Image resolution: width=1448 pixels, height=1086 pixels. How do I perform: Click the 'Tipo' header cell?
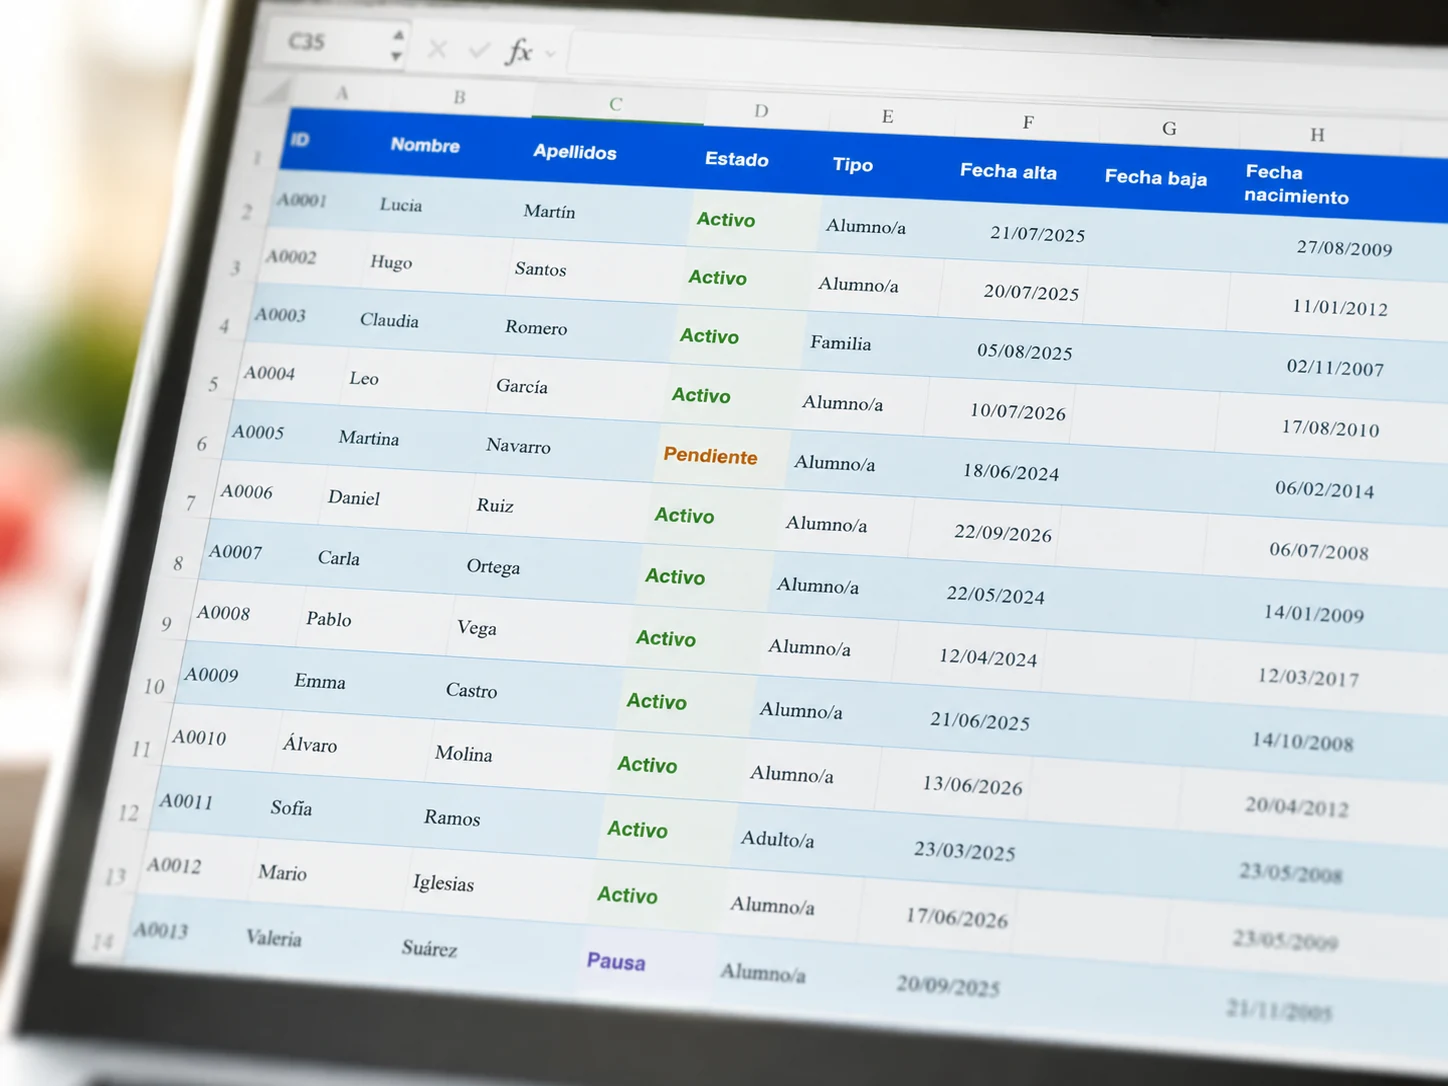(x=853, y=165)
